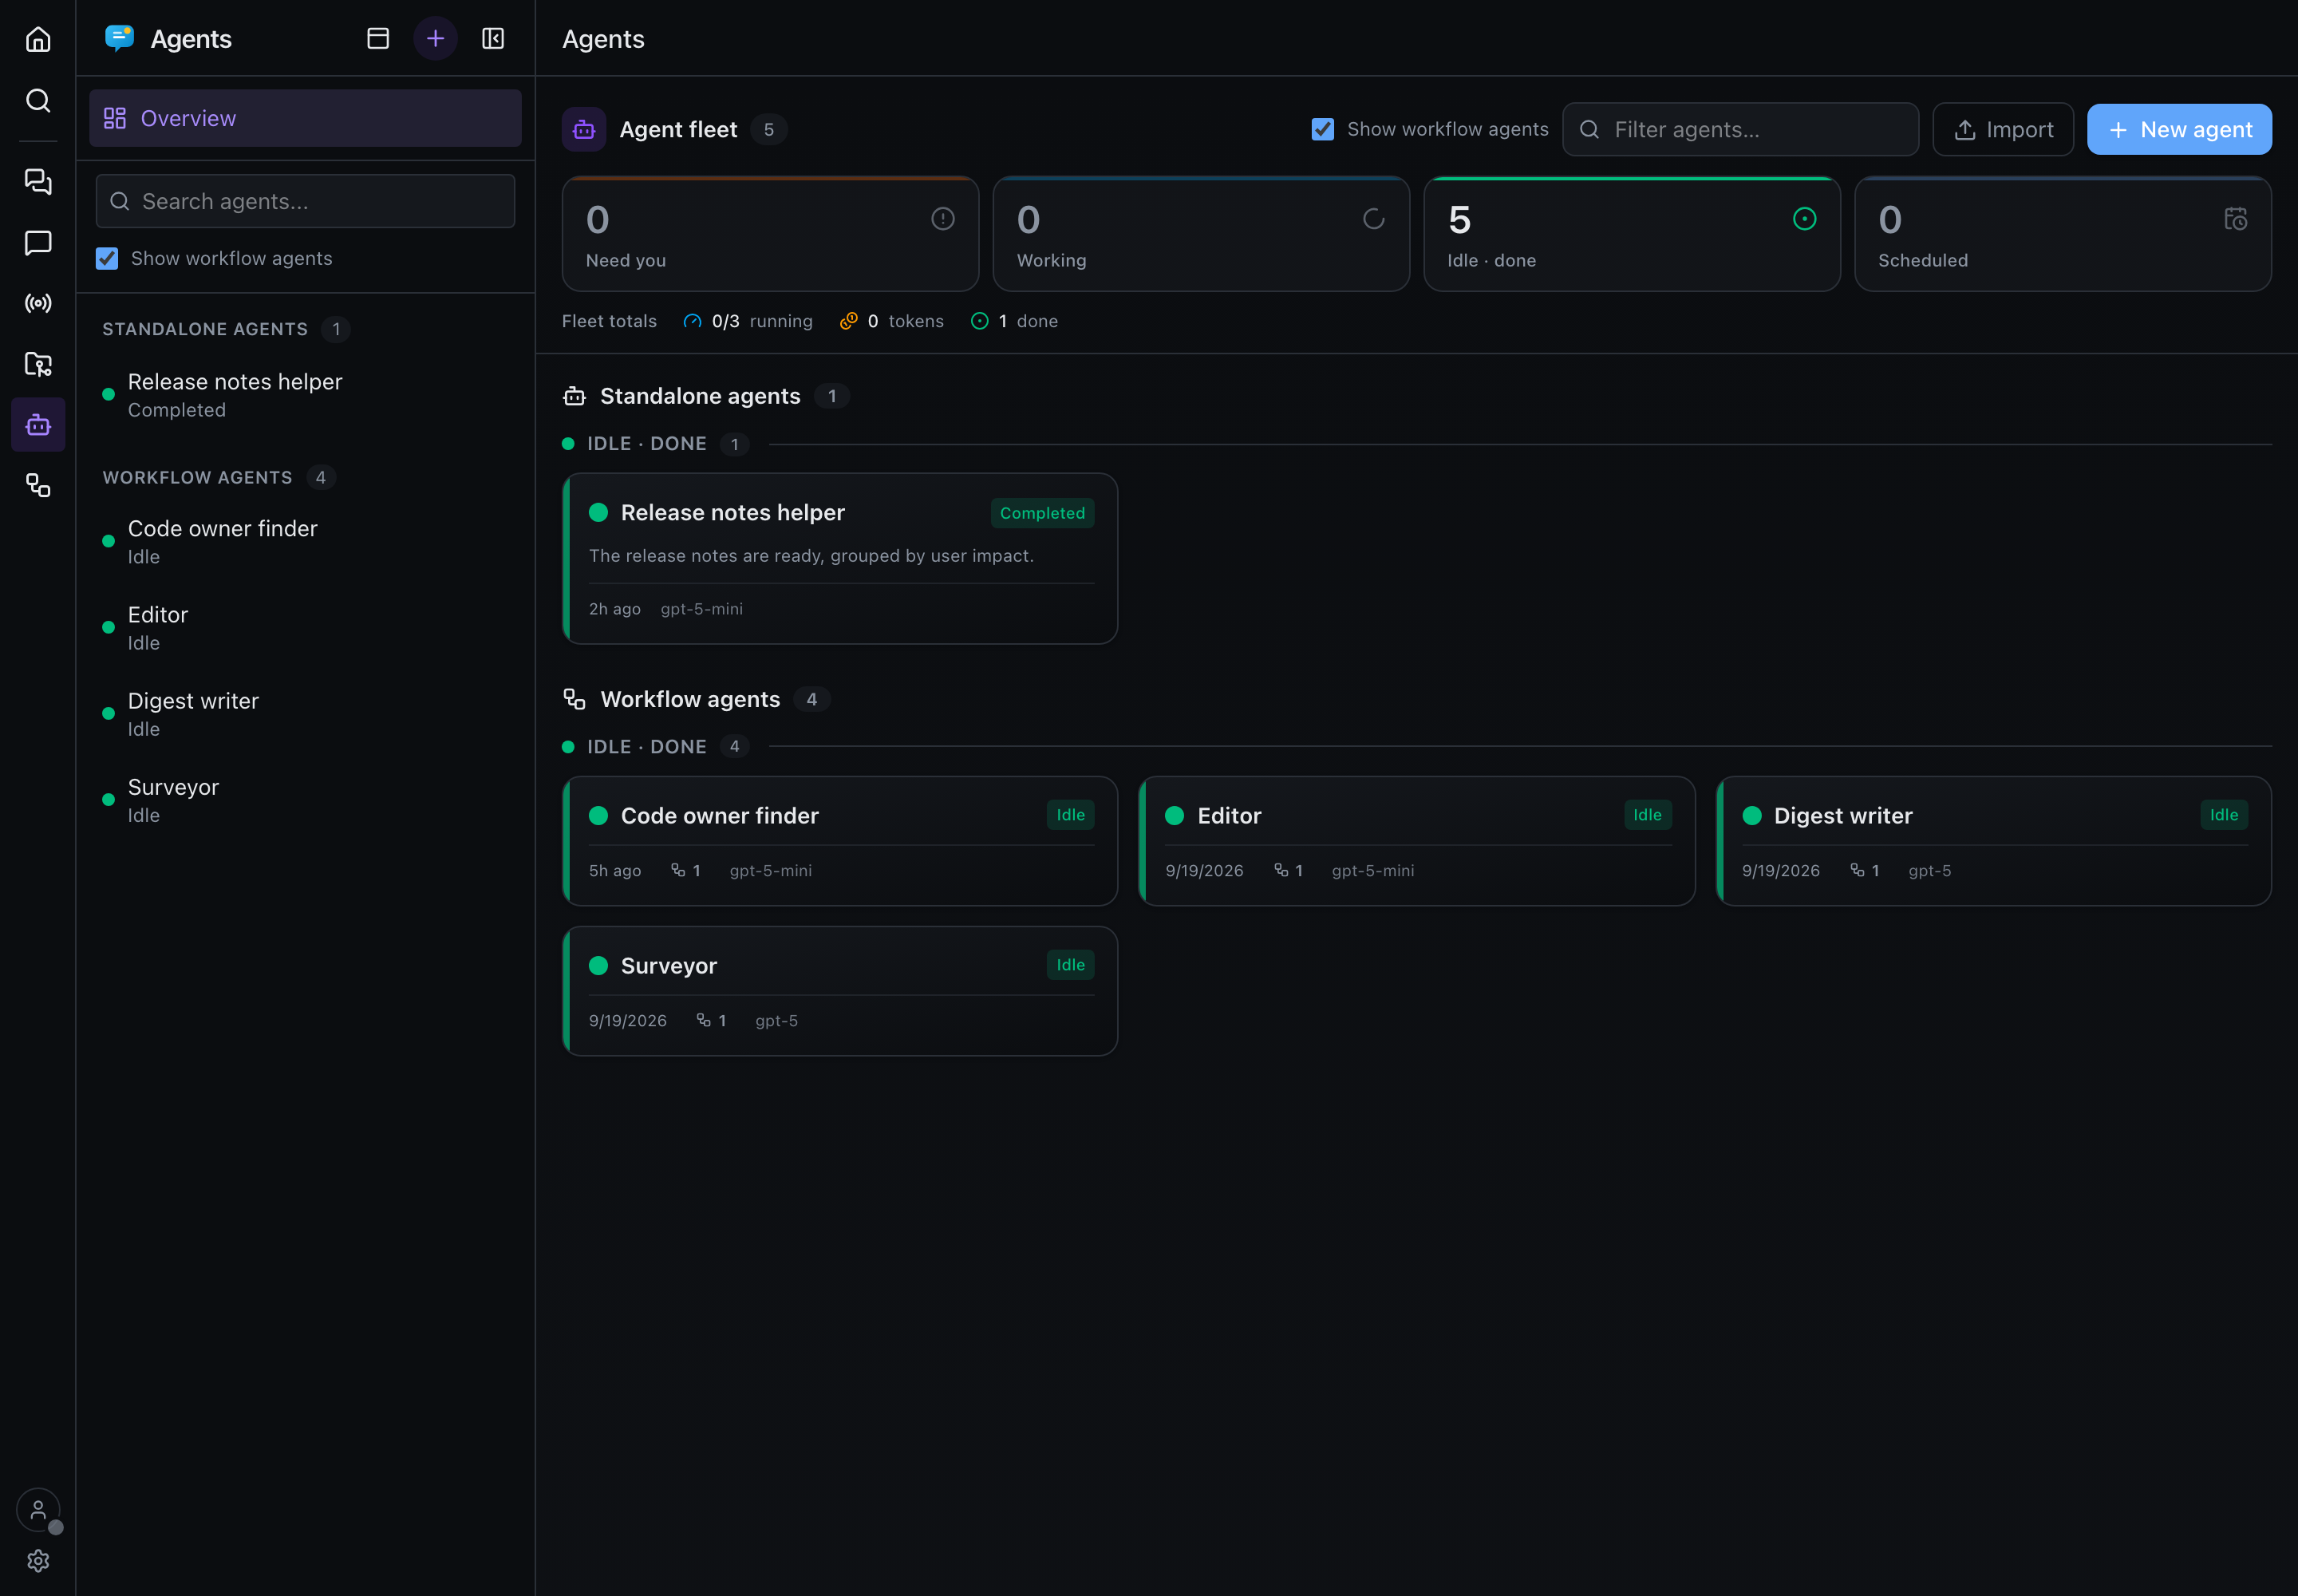Select the Idle · done stat card
This screenshot has height=1596, width=2298.
pyautogui.click(x=1632, y=234)
